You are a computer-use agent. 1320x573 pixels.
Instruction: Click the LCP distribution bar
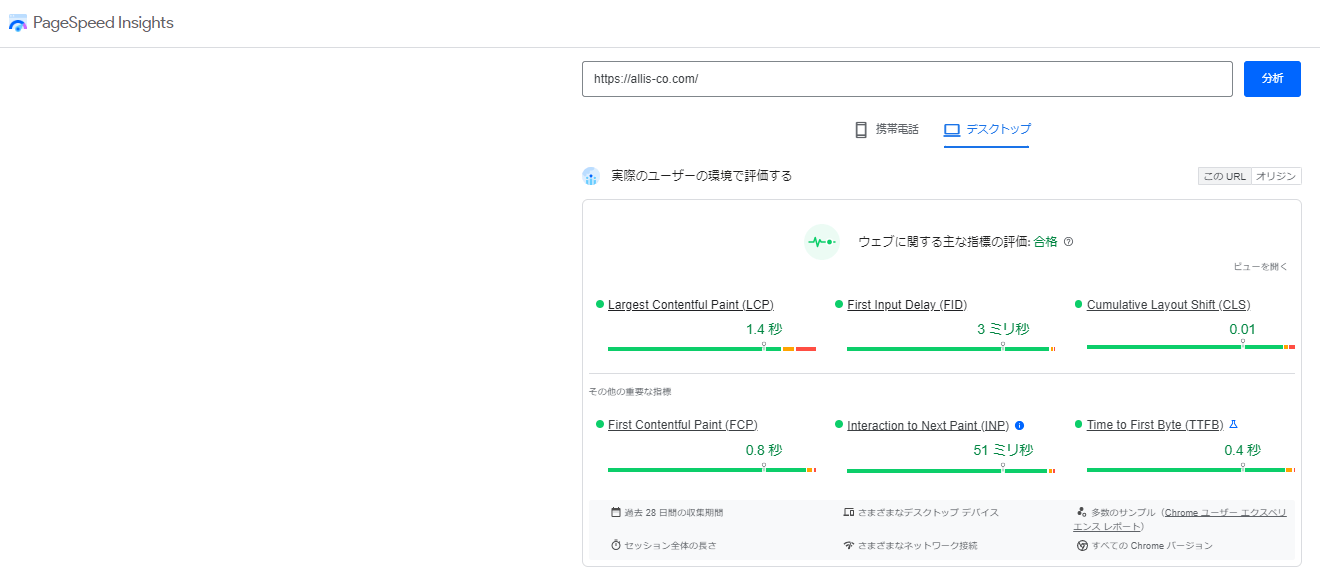[711, 349]
